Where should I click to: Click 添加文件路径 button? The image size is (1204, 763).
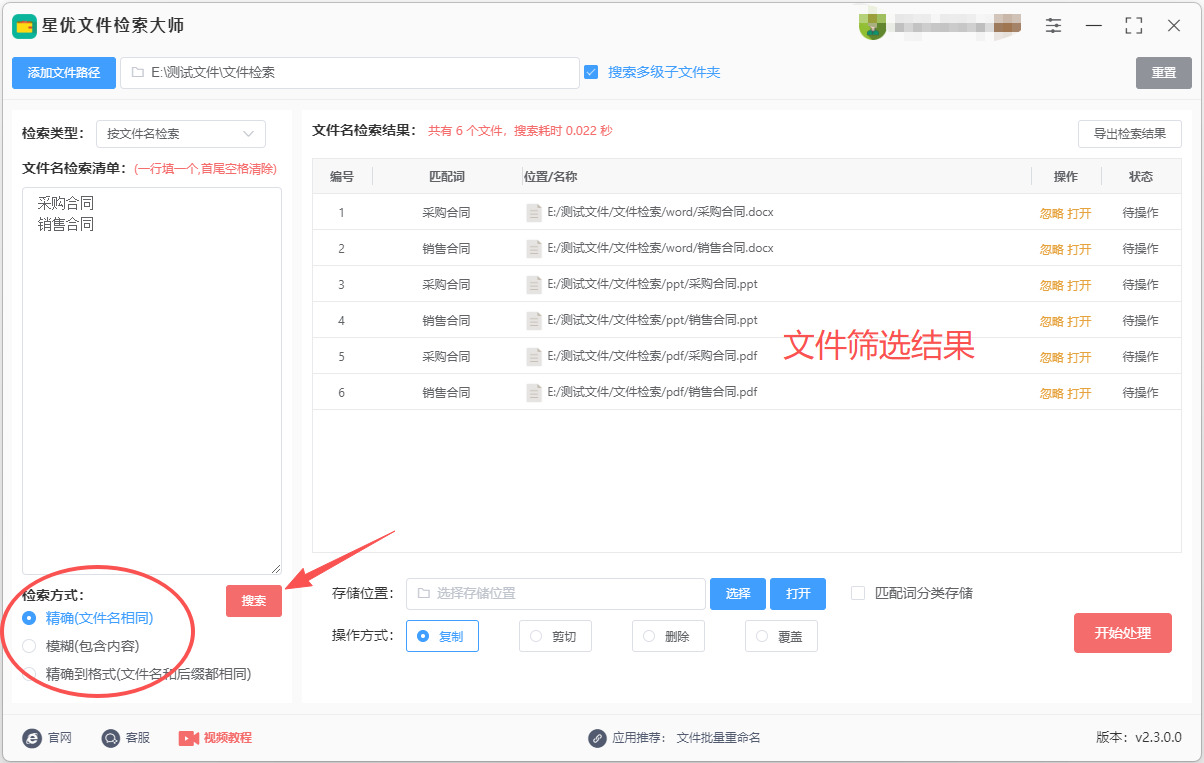click(x=64, y=73)
